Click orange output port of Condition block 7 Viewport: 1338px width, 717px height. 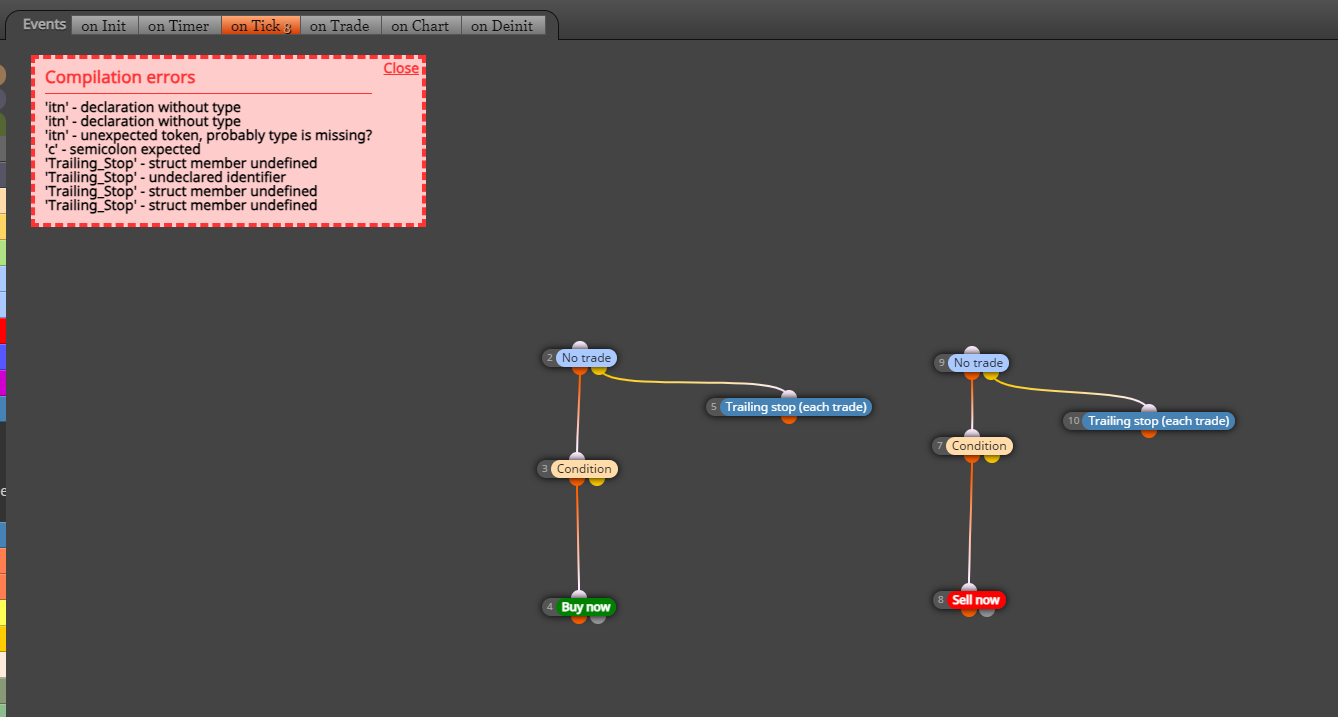tap(972, 458)
